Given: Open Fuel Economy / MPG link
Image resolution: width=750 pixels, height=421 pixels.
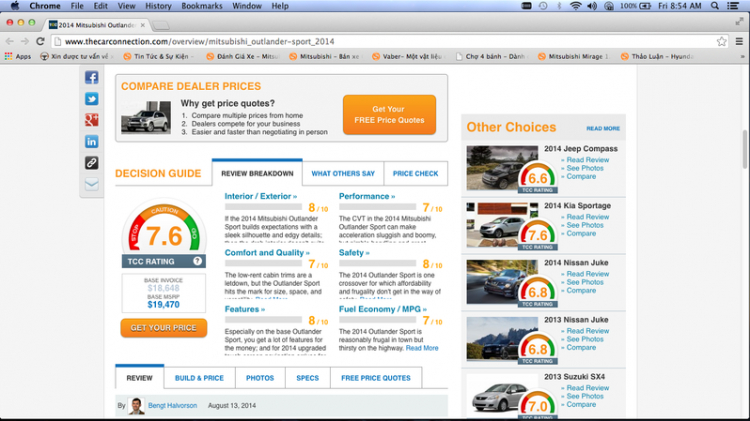Looking at the screenshot, I should 383,309.
